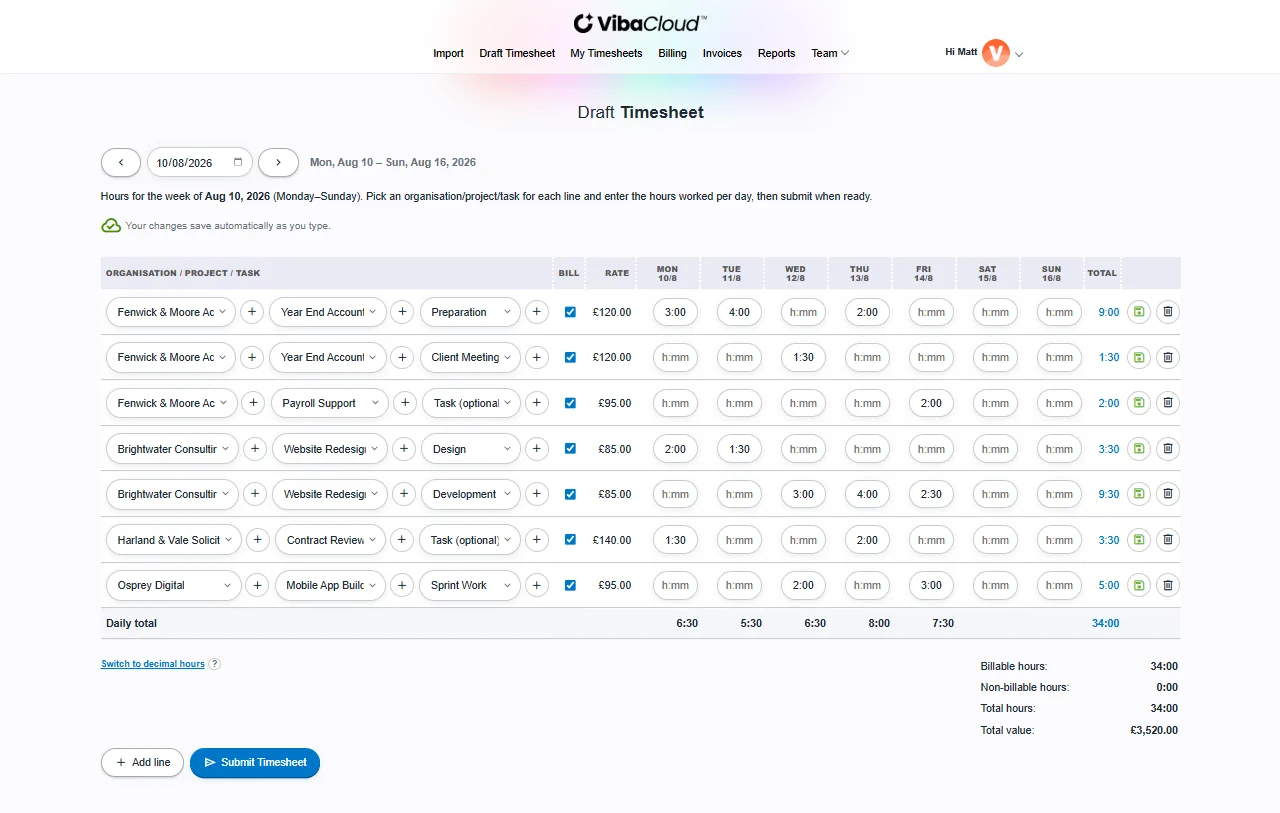The height and width of the screenshot is (813, 1280).
Task: Open the Harland & Vale Solicitors organisation dropdown
Action: click(x=173, y=539)
